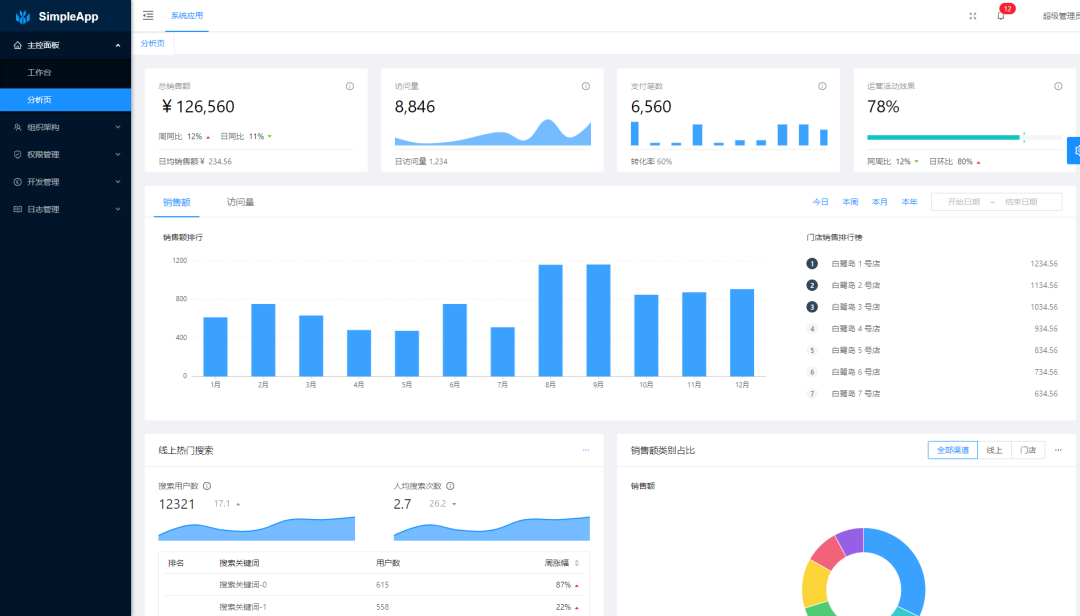The image size is (1080, 616).
Task: Open the blue settings gear on right edge
Action: (x=1075, y=150)
